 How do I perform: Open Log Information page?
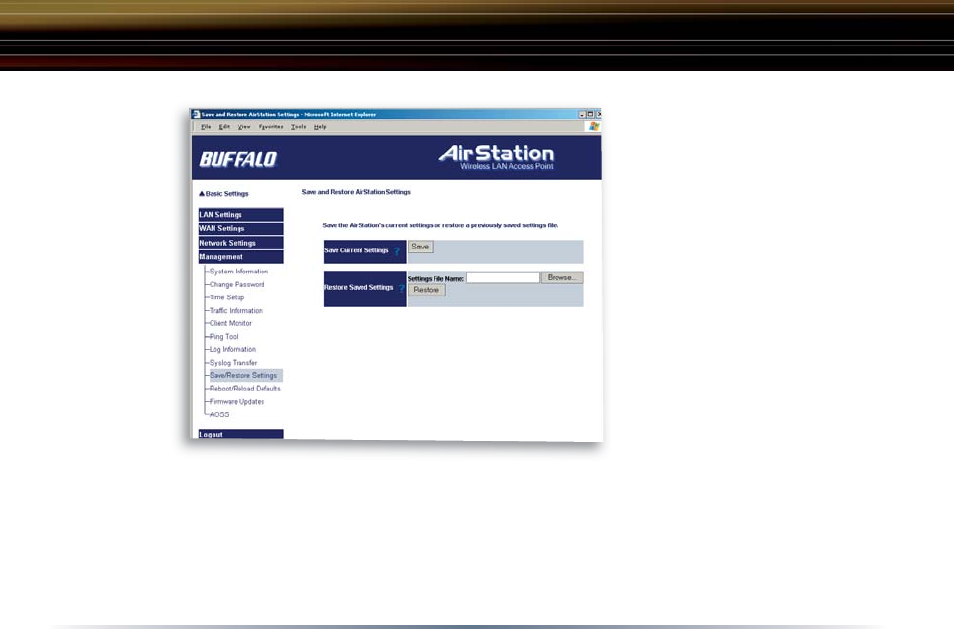[233, 349]
